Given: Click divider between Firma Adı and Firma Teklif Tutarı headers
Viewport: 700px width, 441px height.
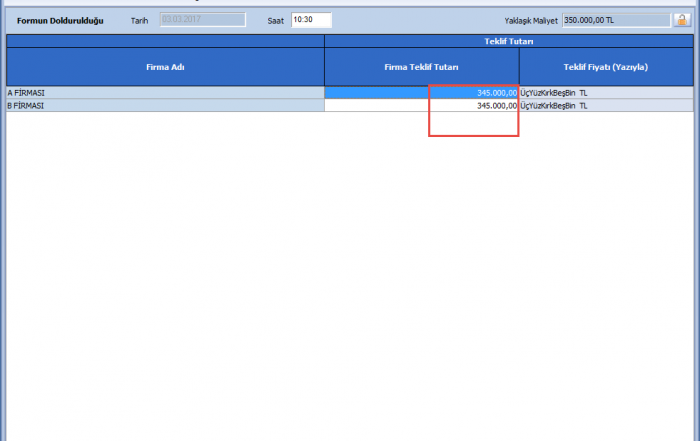Looking at the screenshot, I should coord(324,67).
